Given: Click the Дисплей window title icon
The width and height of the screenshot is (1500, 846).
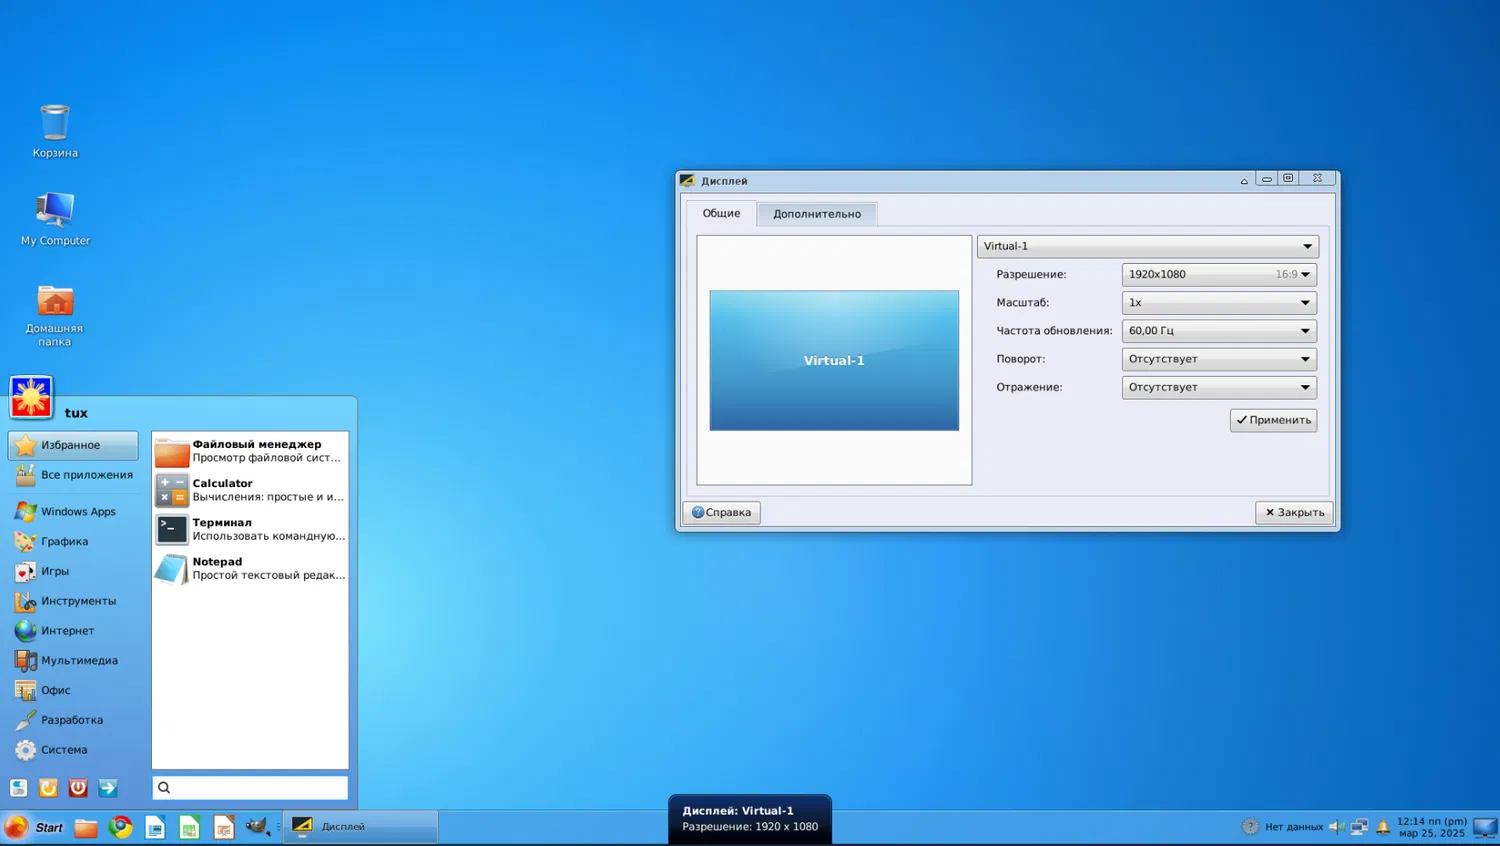Looking at the screenshot, I should [687, 181].
